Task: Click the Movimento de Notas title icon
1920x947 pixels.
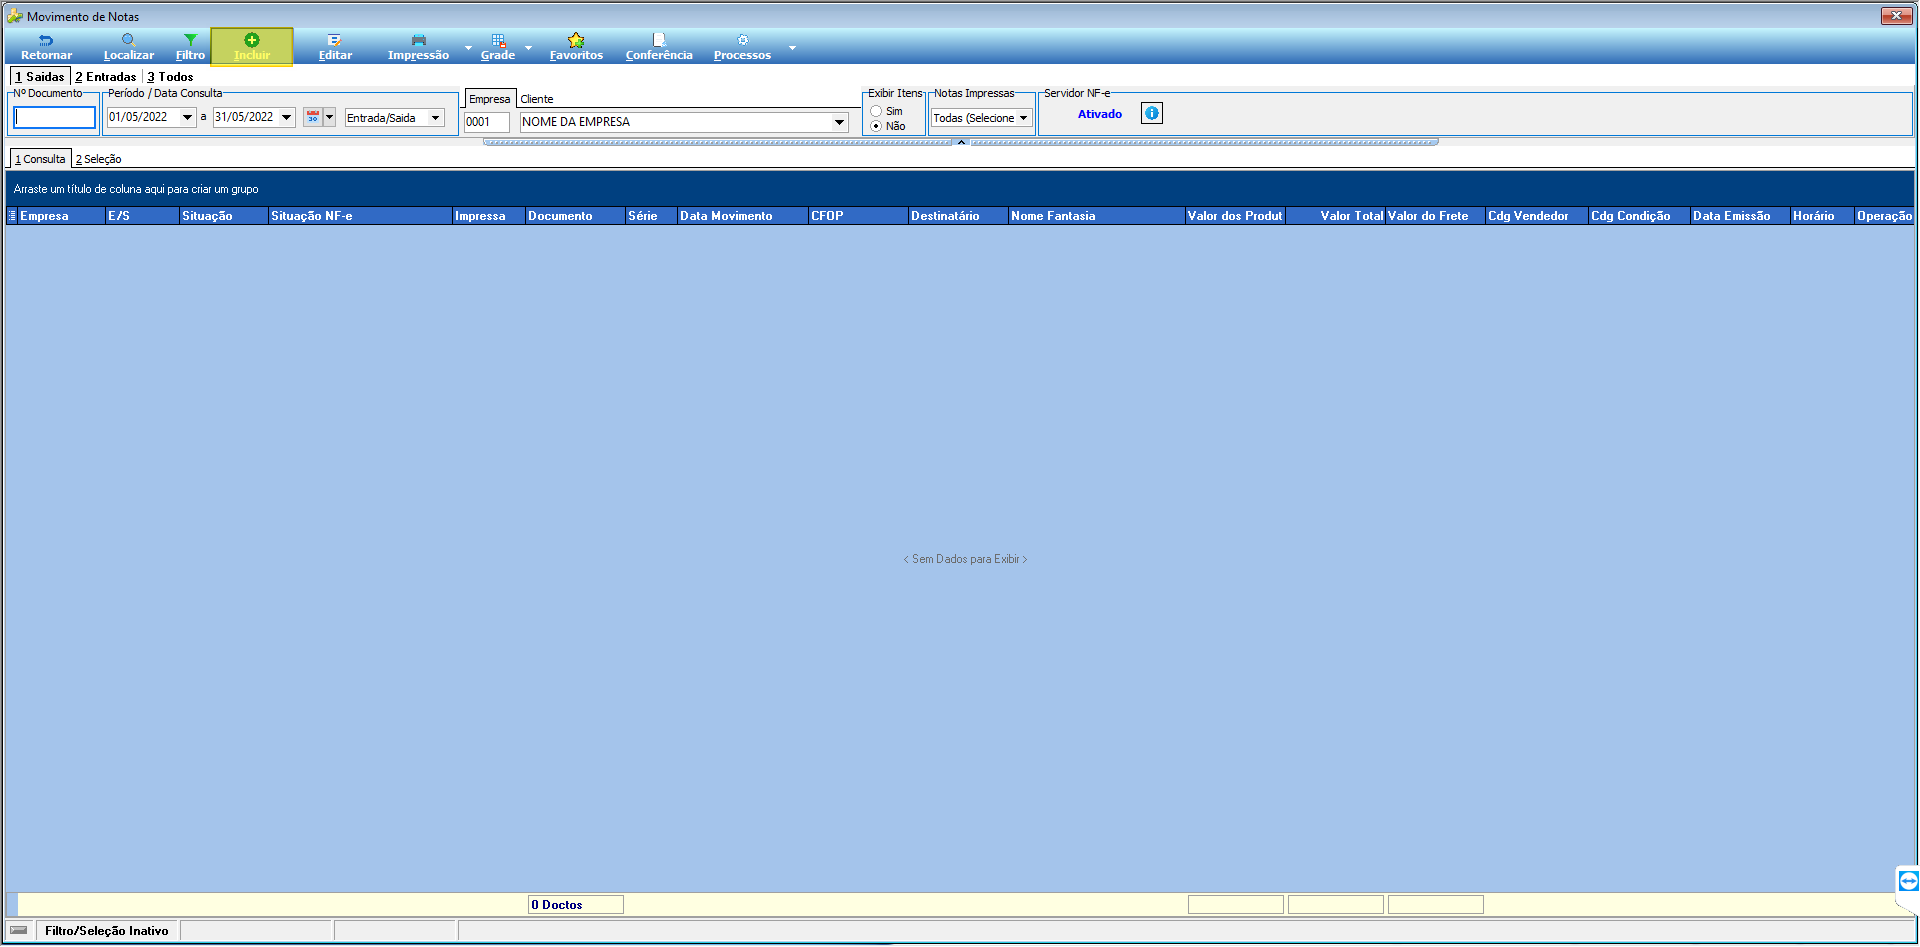Action: (x=14, y=16)
